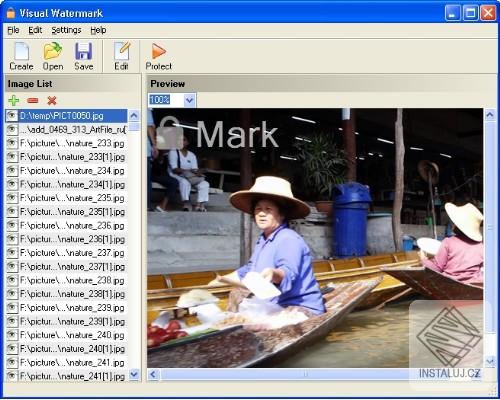Viewport: 500px width, 400px height.
Task: Select nature_237.jpg in the list
Action: 66,253
